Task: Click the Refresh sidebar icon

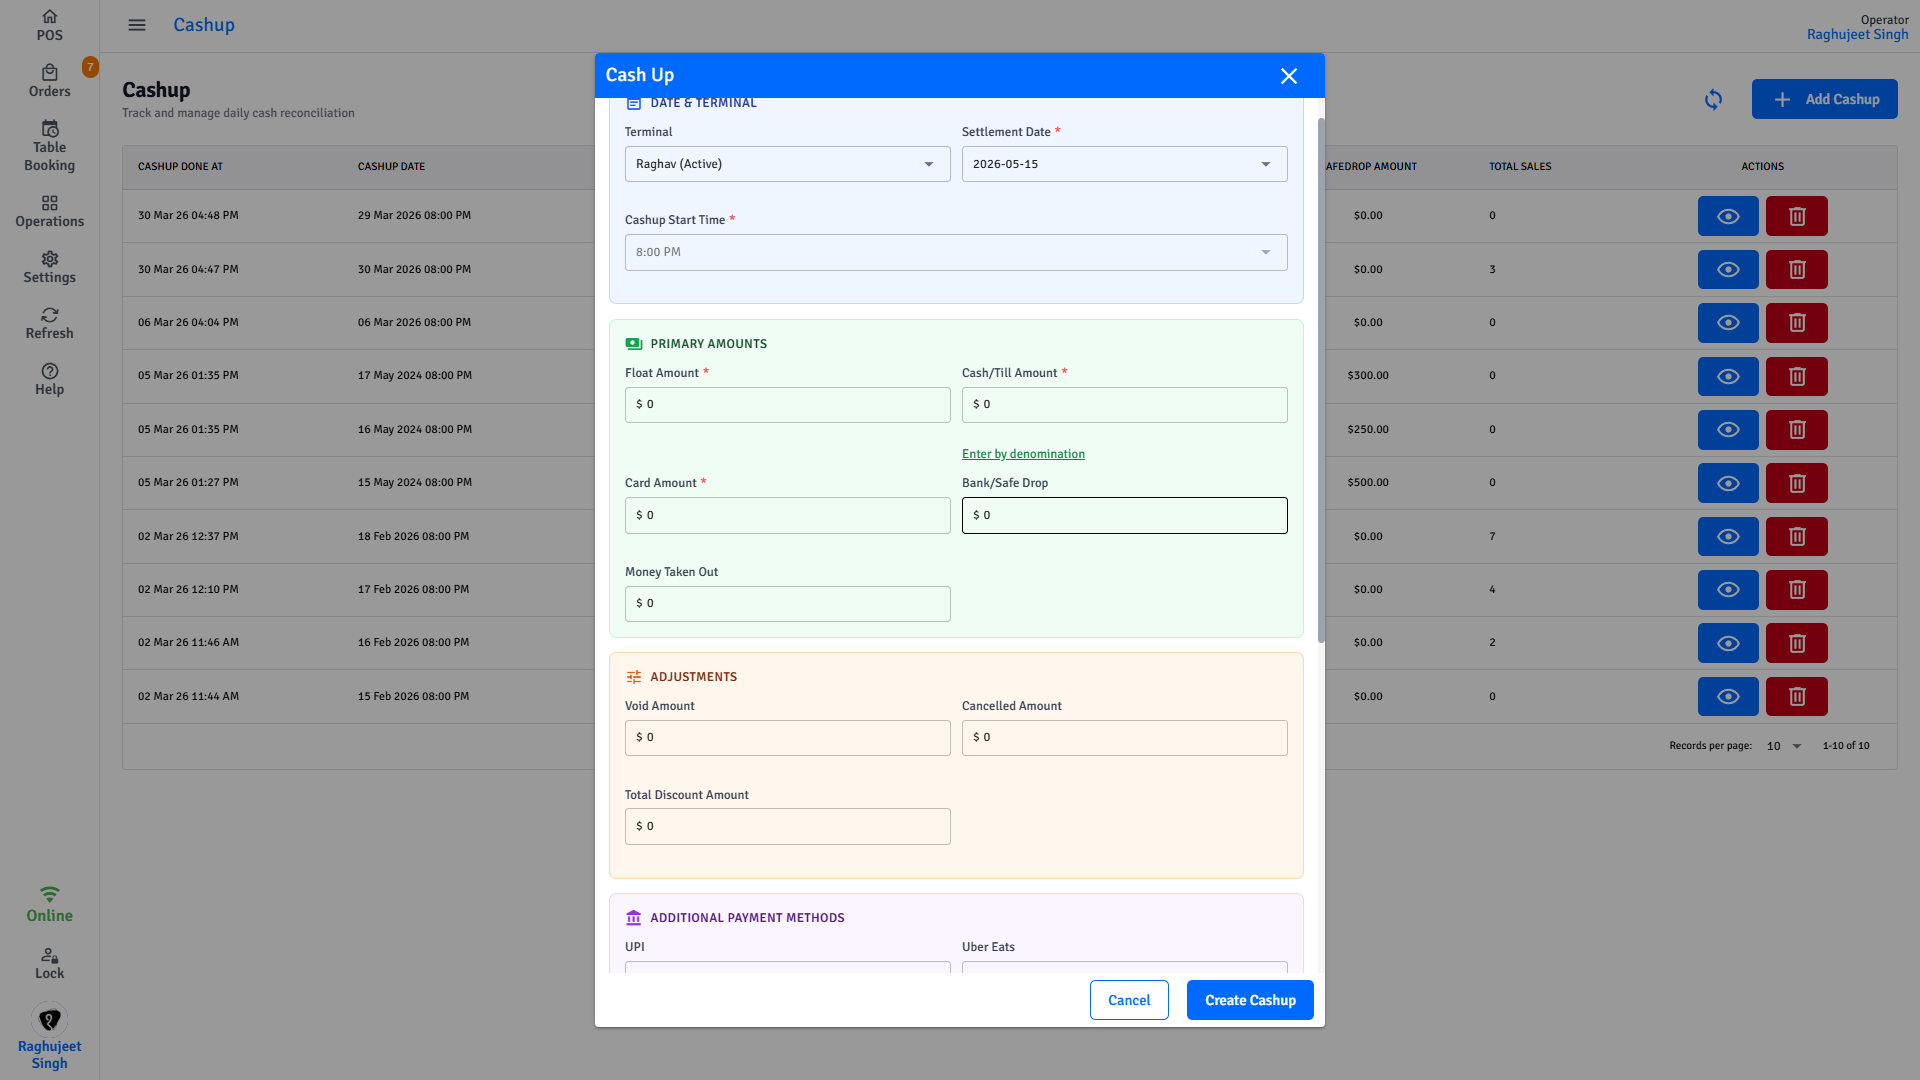Action: coord(49,323)
